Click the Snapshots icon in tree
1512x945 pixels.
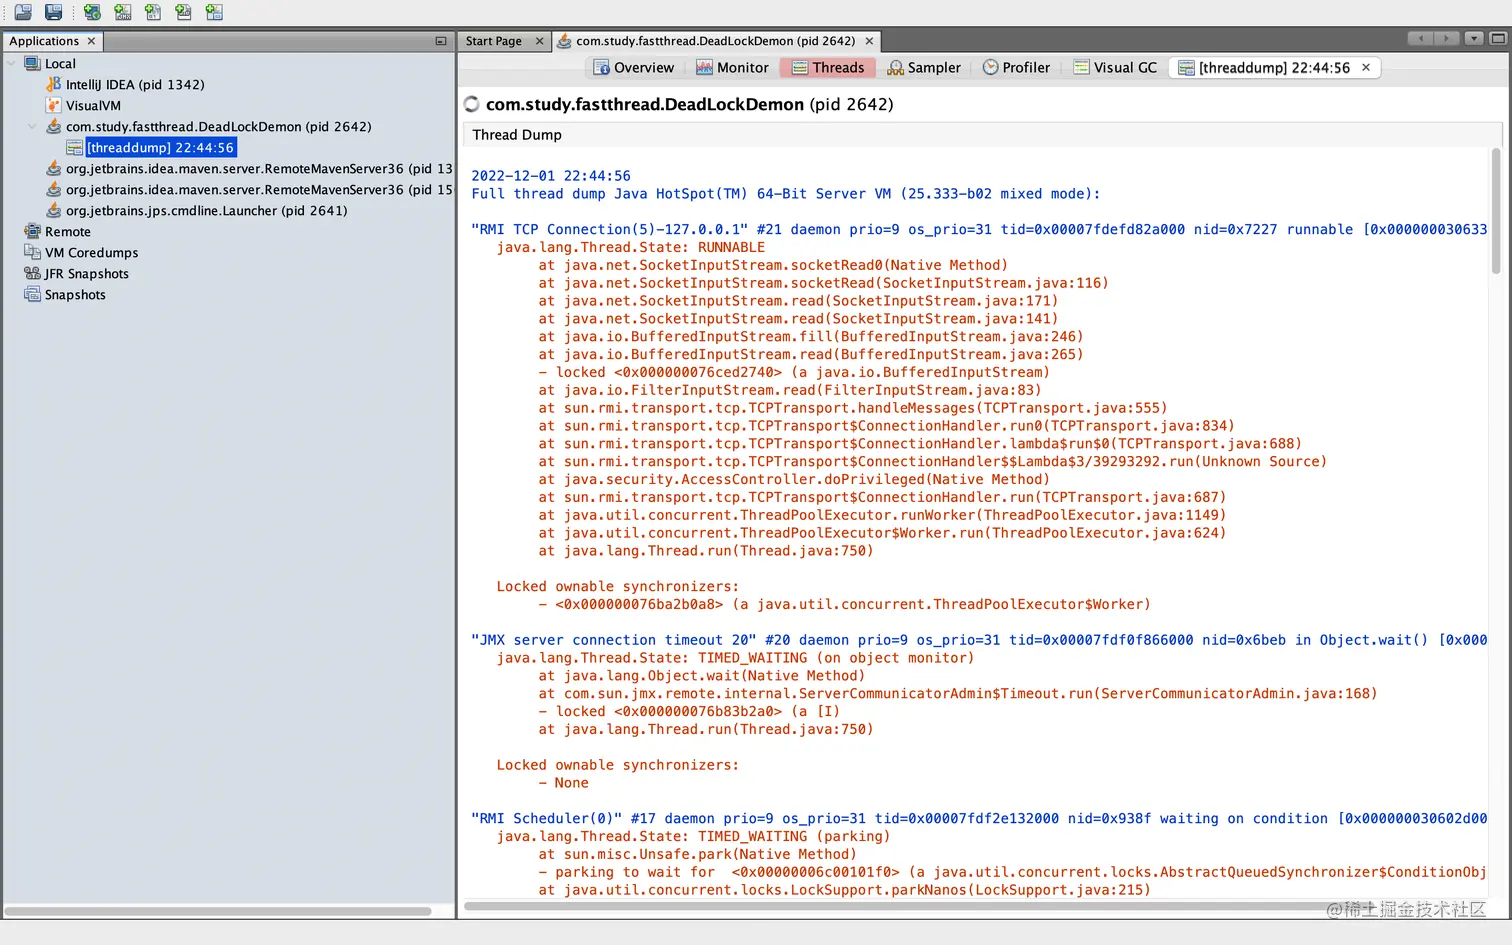pyautogui.click(x=32, y=294)
